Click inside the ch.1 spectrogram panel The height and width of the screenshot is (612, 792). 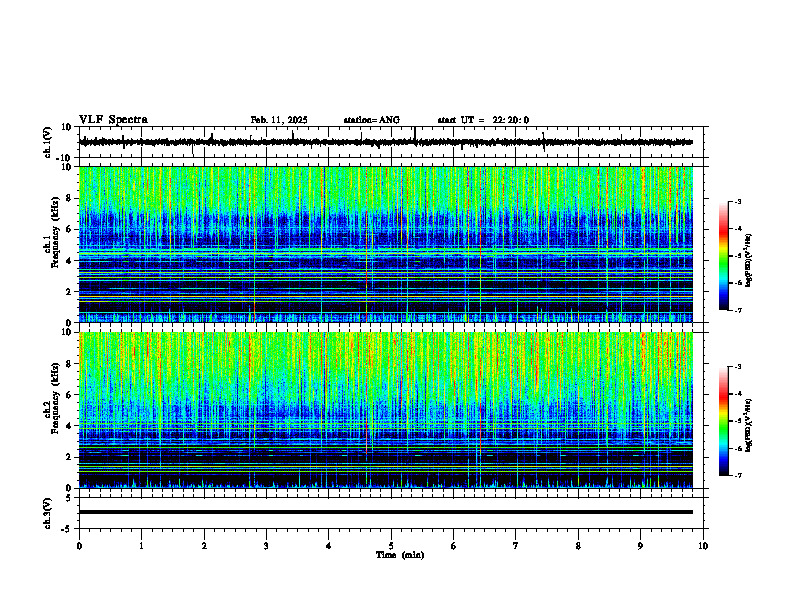(386, 244)
